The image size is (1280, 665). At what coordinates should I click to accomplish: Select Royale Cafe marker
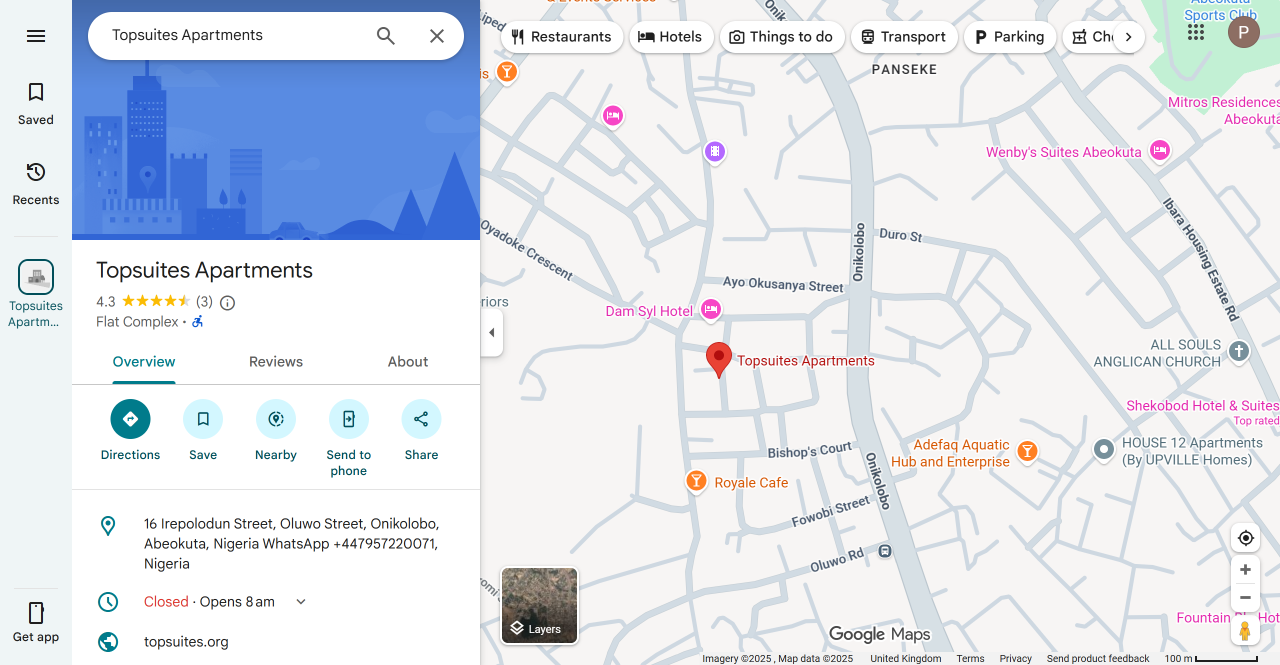tap(697, 481)
